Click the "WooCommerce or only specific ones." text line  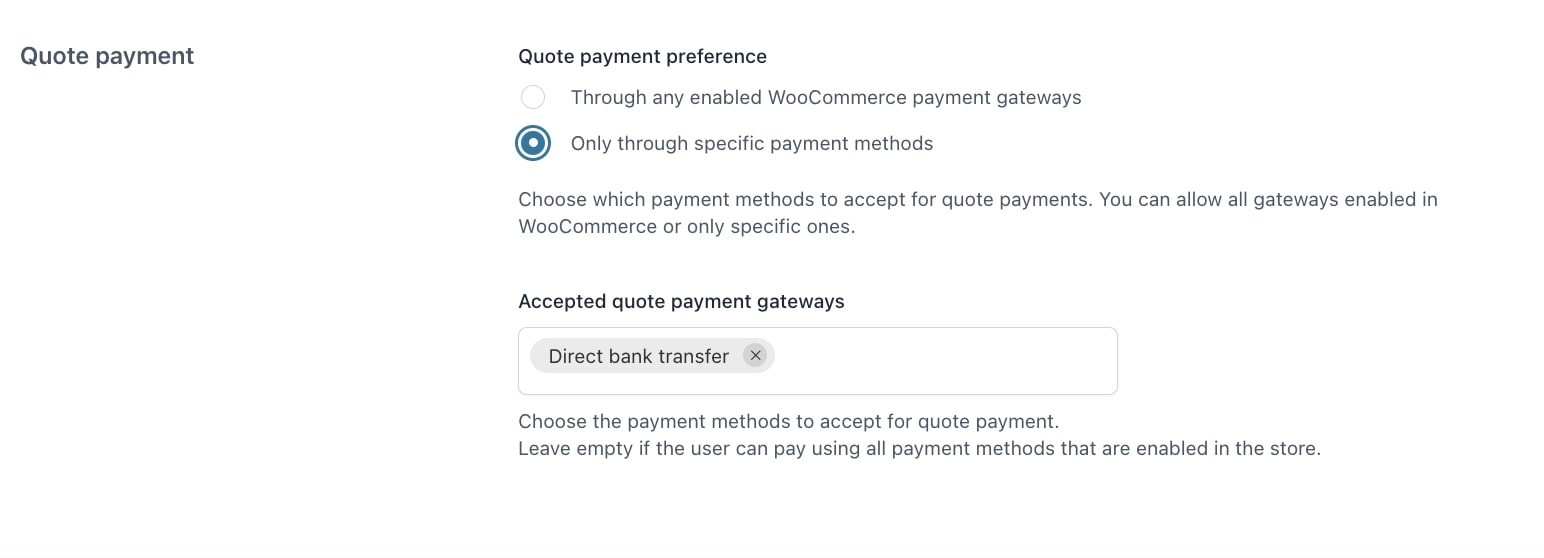click(x=686, y=226)
